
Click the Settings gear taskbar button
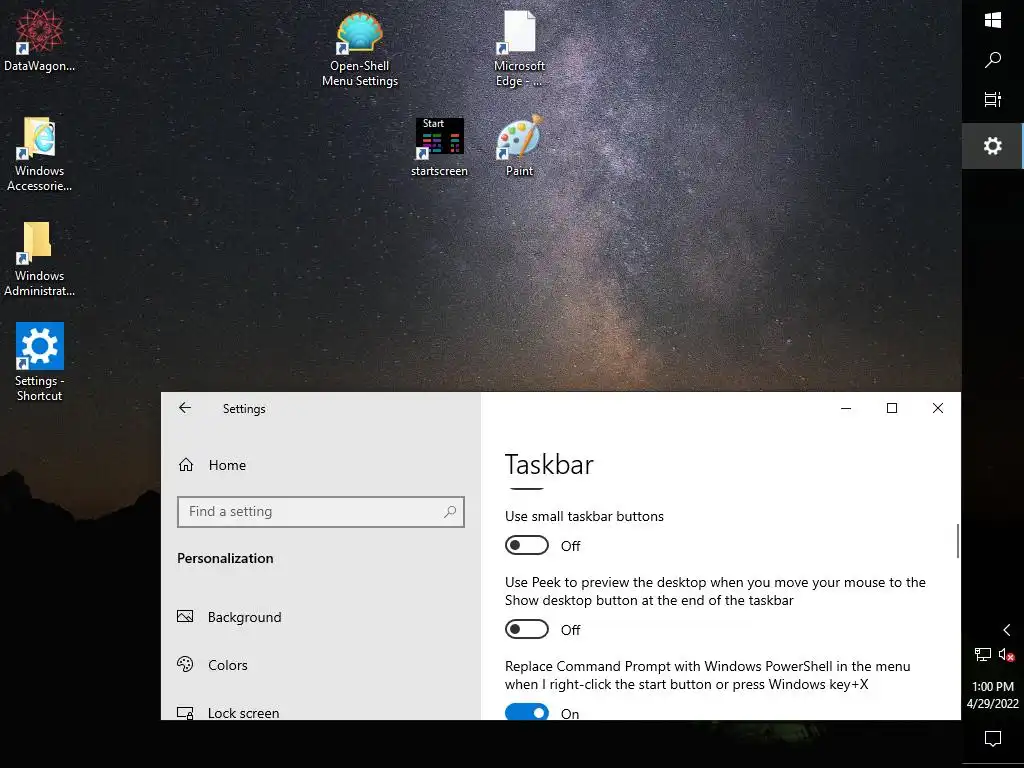[x=993, y=146]
